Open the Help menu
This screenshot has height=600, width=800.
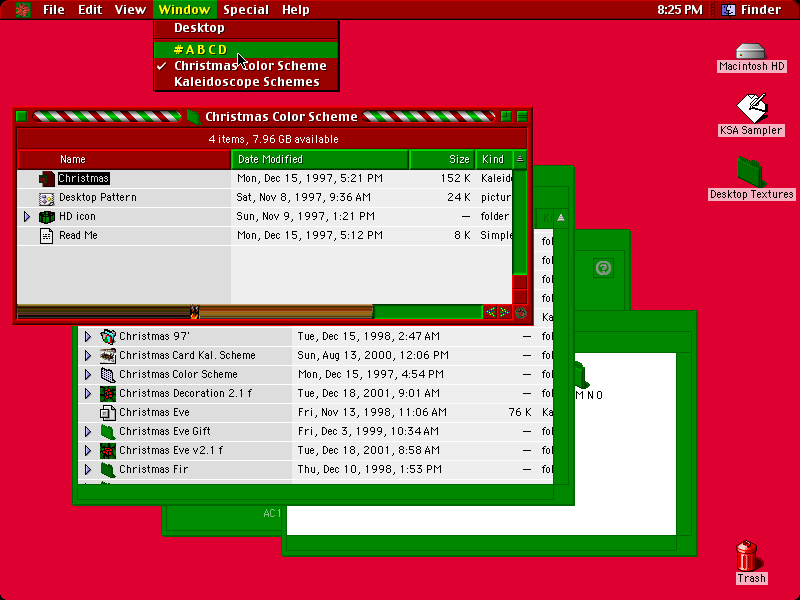click(295, 10)
